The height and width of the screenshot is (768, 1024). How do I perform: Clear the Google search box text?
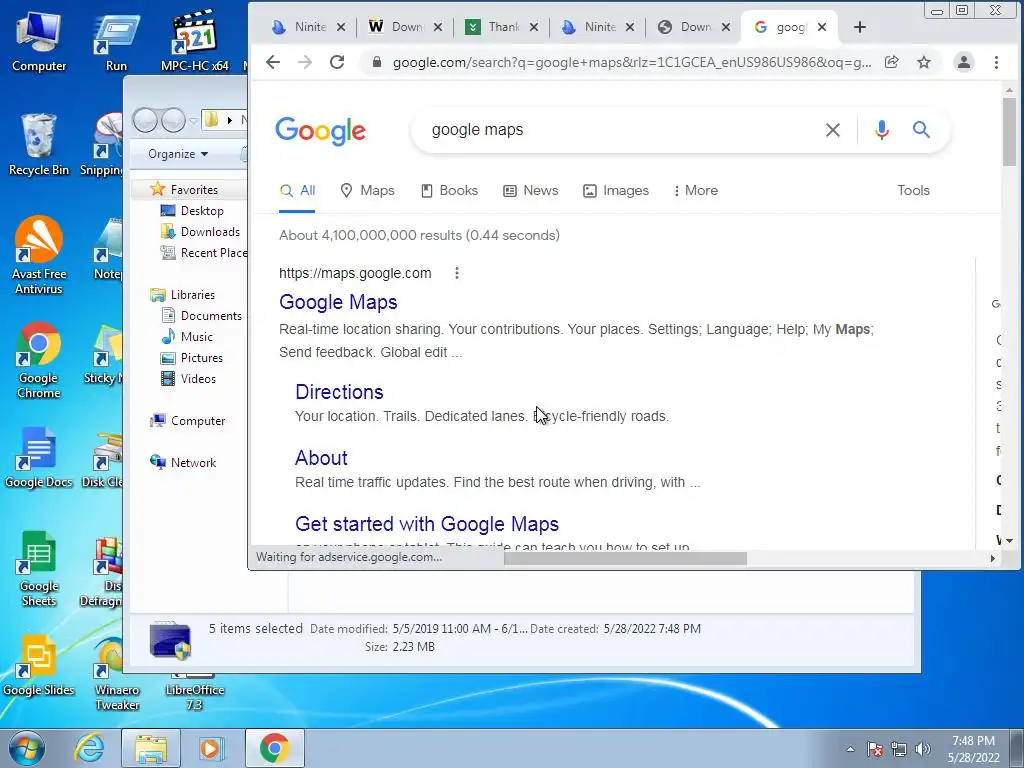833,130
